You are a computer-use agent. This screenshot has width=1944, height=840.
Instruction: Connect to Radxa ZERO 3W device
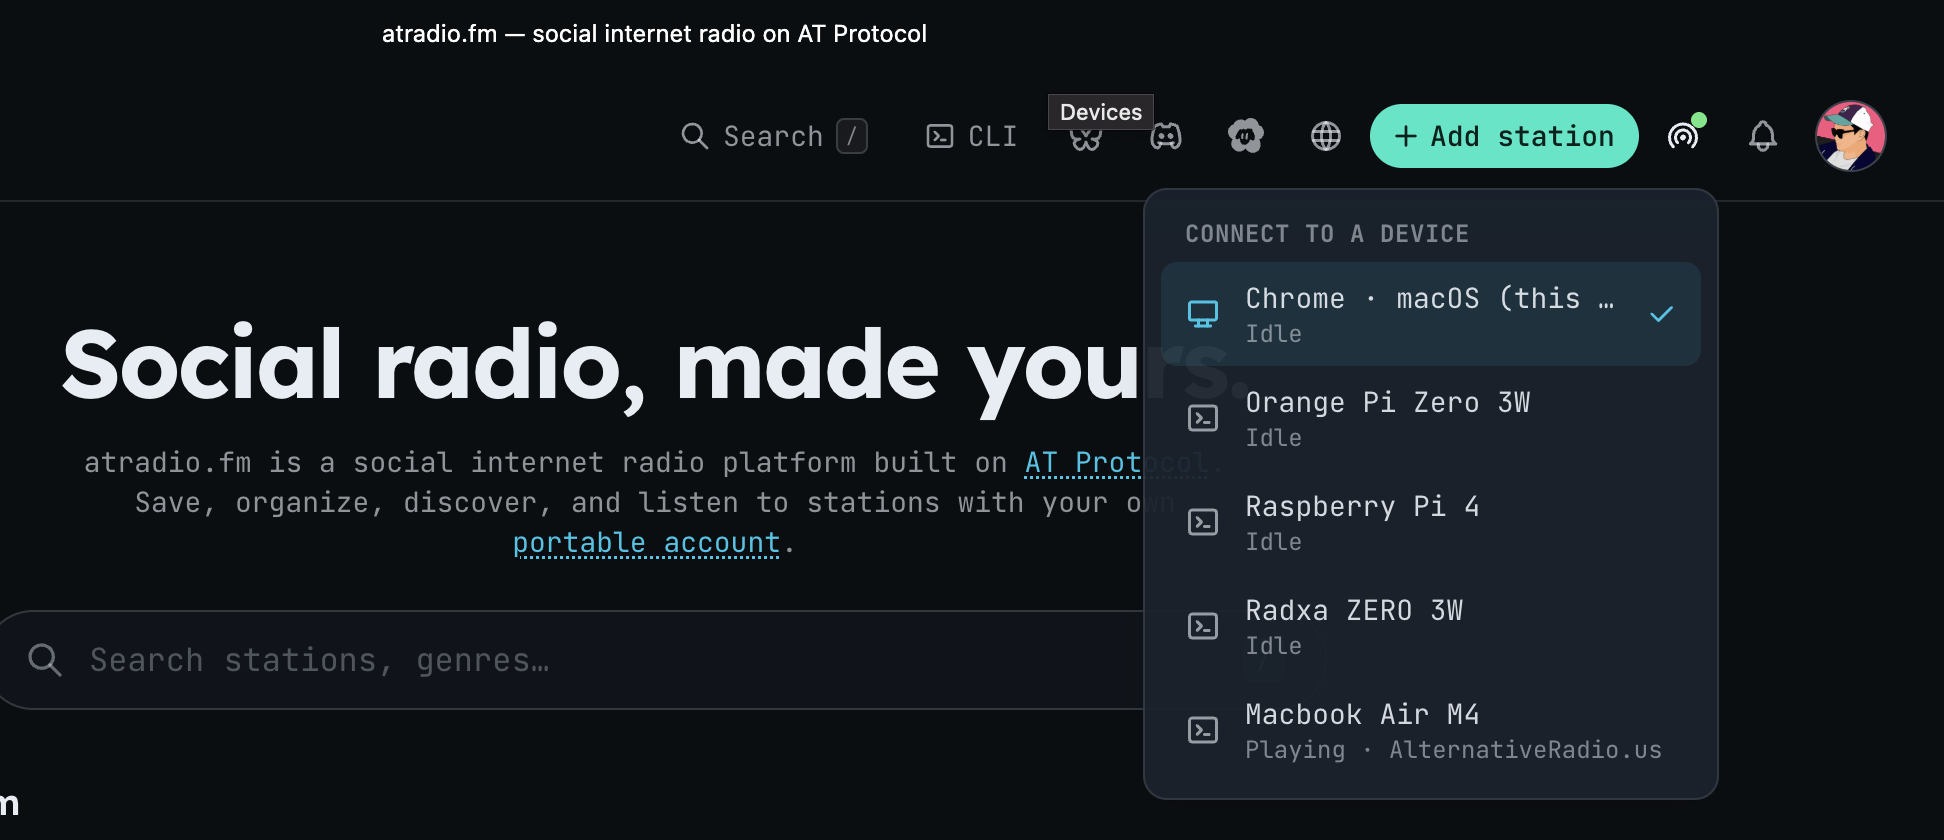coord(1431,626)
